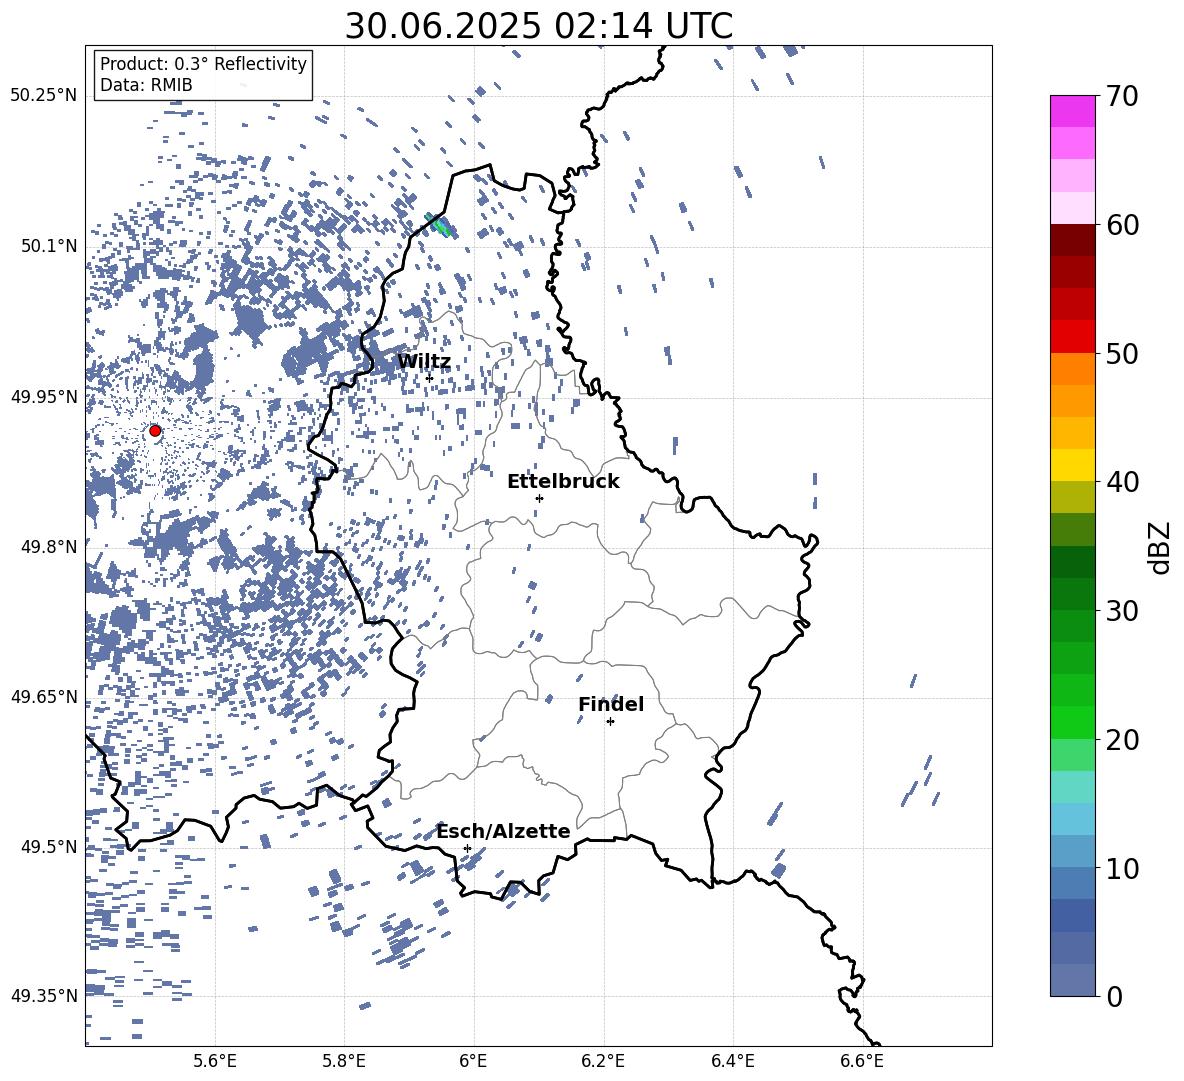
Task: Click the 50.25°N latitude label
Action: (44, 96)
